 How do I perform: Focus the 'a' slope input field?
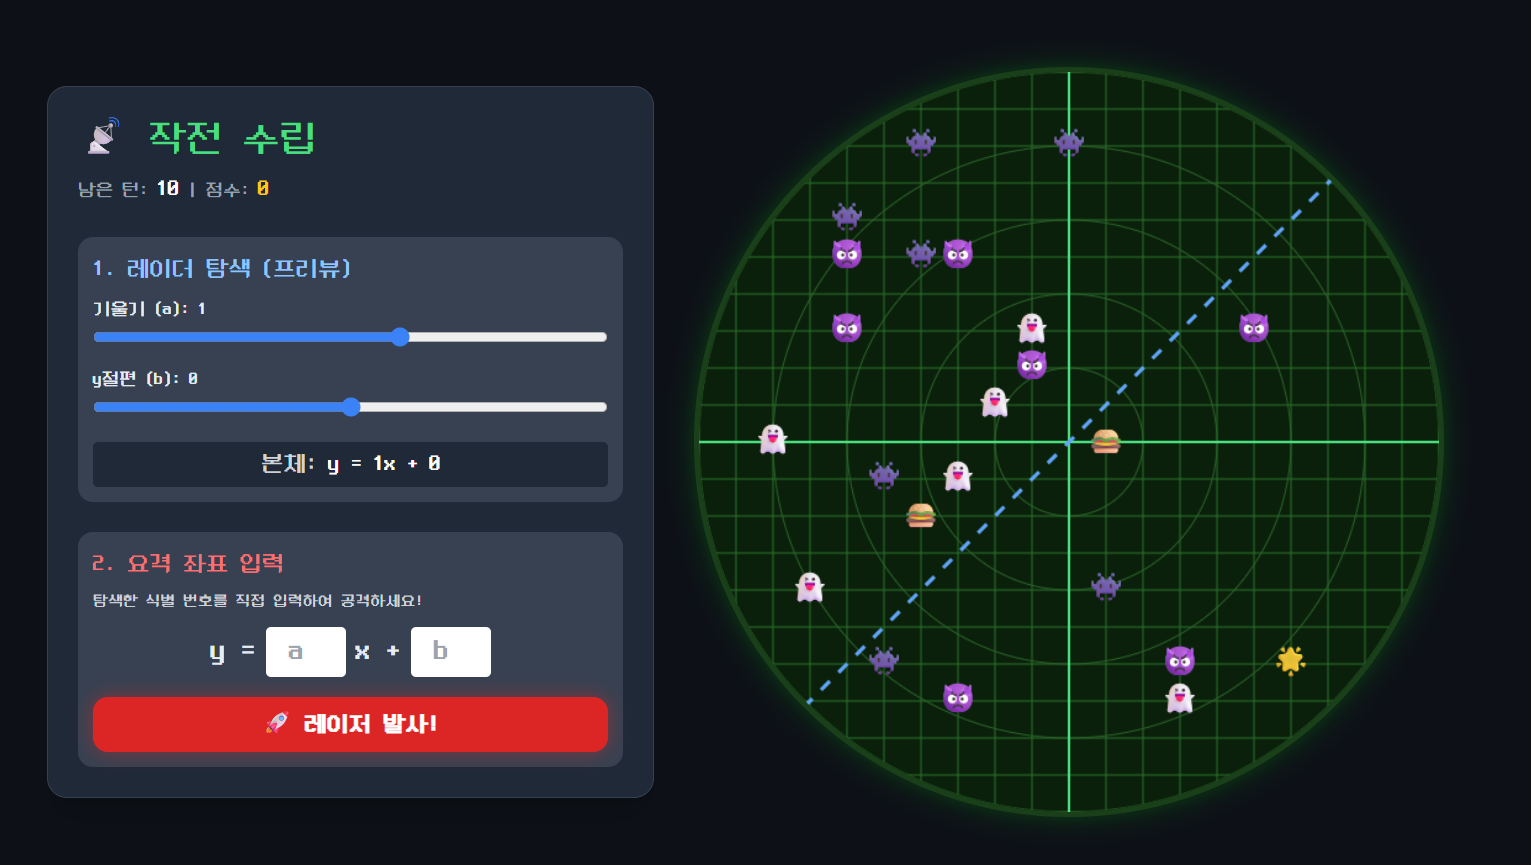[x=306, y=652]
